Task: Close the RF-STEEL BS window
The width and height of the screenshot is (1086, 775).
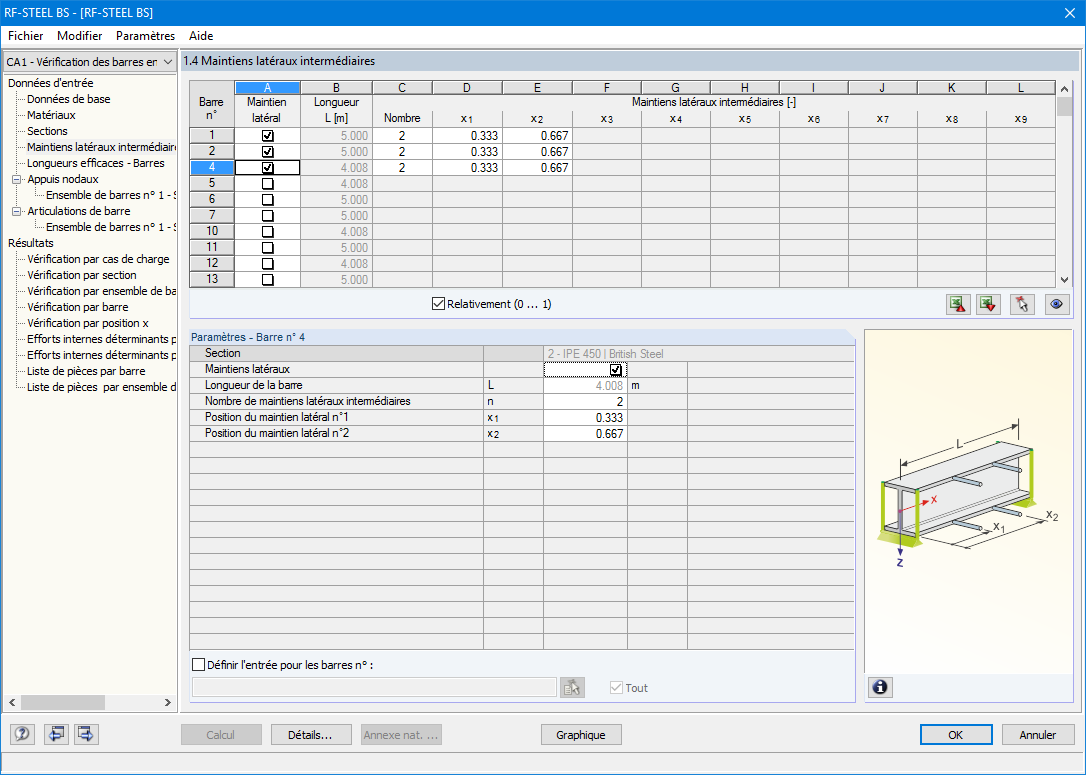Action: click(1069, 12)
